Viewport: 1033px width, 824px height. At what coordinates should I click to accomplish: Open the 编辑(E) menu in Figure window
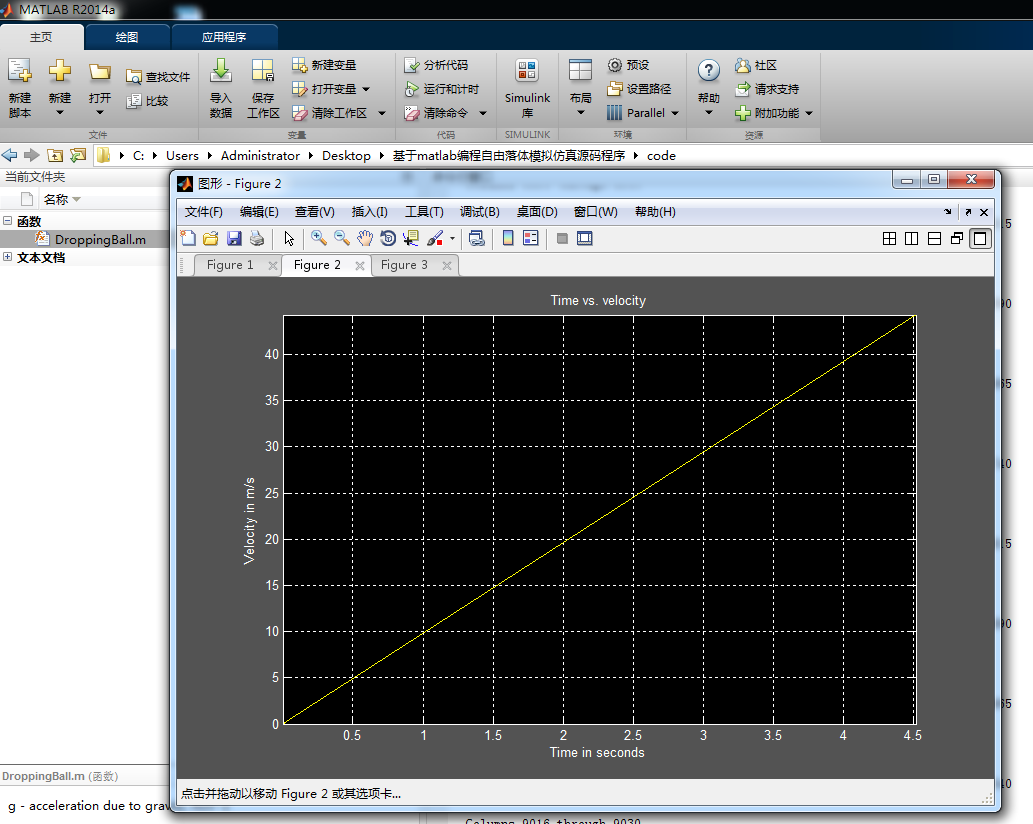tap(259, 212)
